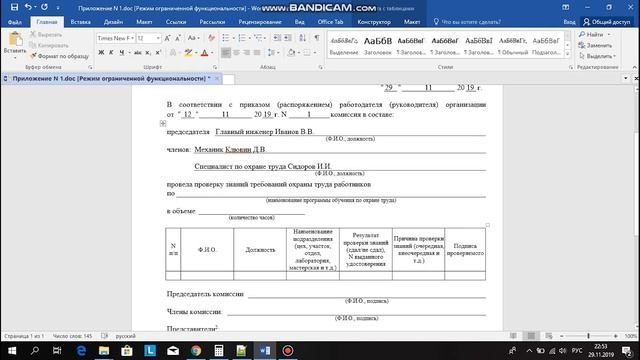This screenshot has height=360, width=640.
Task: Open Google Chrome from the taskbar
Action: pos(196,351)
